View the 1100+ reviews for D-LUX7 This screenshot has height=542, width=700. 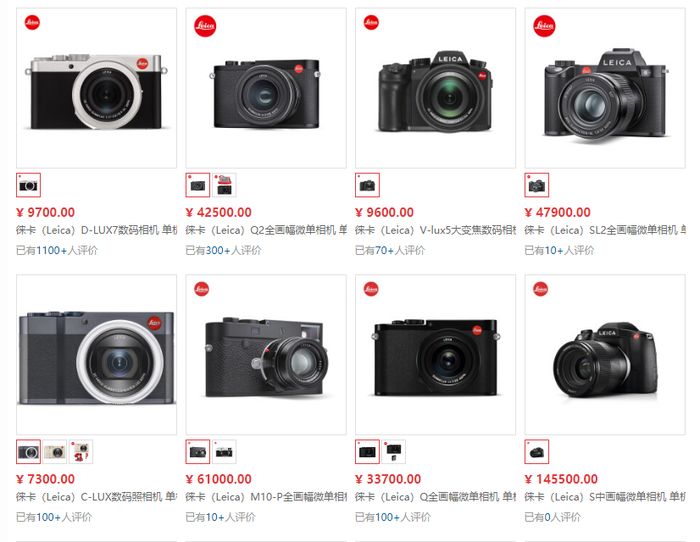(x=57, y=250)
